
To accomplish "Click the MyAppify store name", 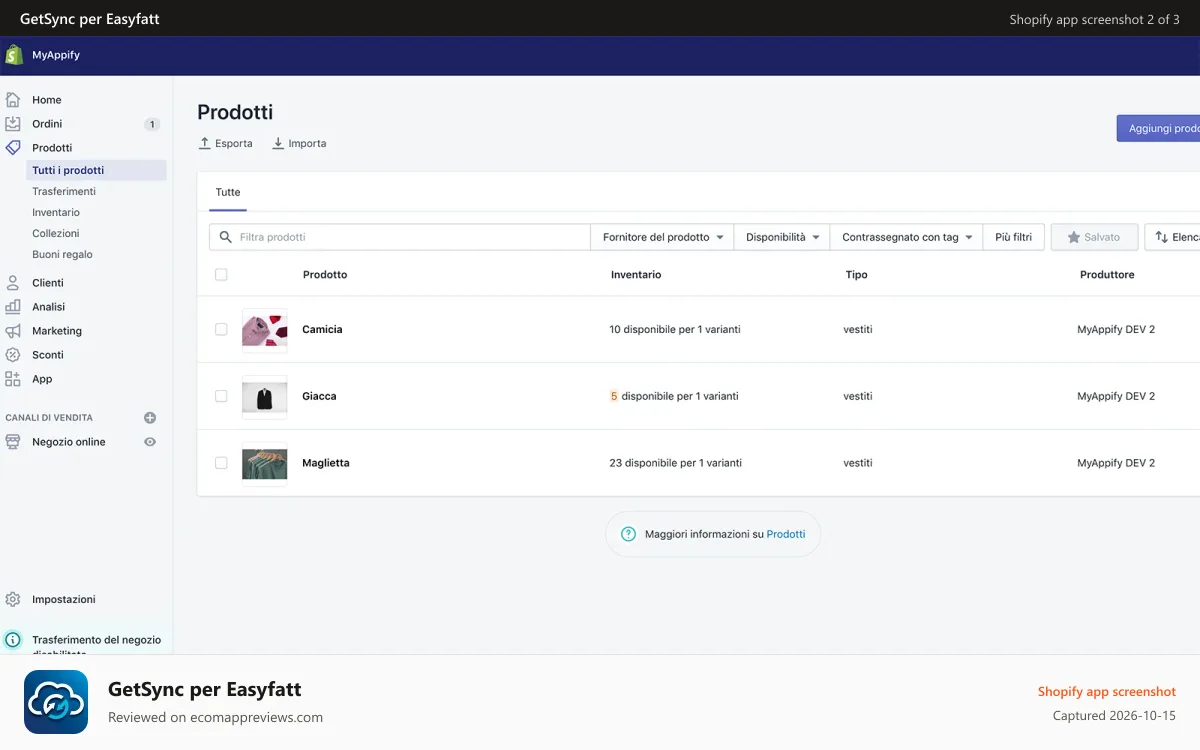I will tap(56, 55).
